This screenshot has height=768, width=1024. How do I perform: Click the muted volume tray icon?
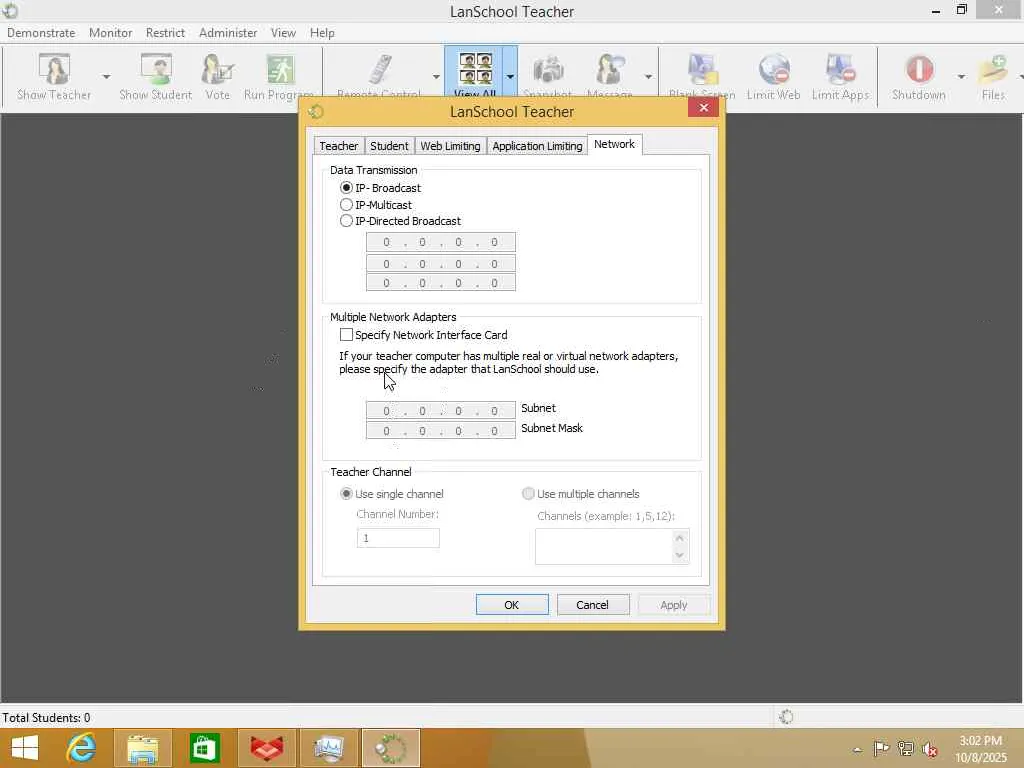(x=930, y=749)
